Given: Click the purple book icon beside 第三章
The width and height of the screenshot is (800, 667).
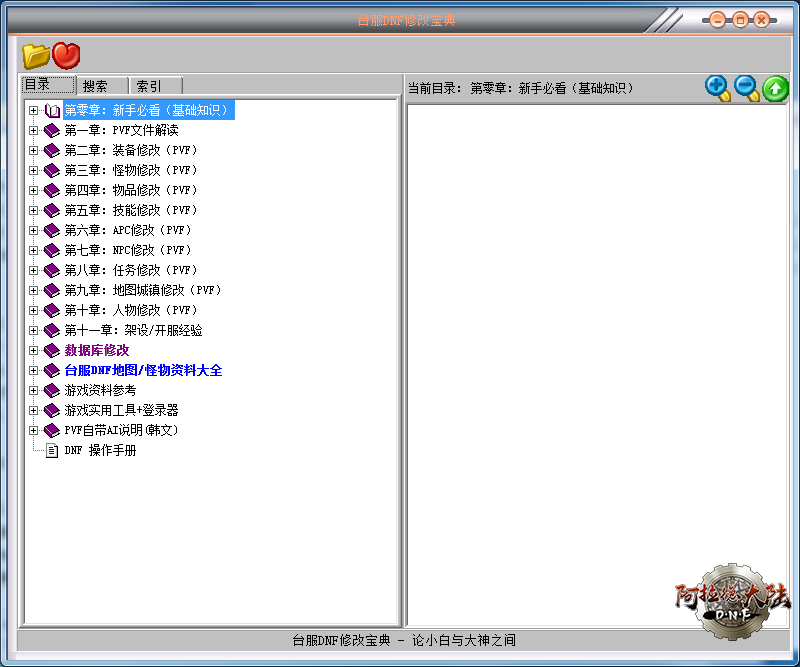Looking at the screenshot, I should [52, 170].
